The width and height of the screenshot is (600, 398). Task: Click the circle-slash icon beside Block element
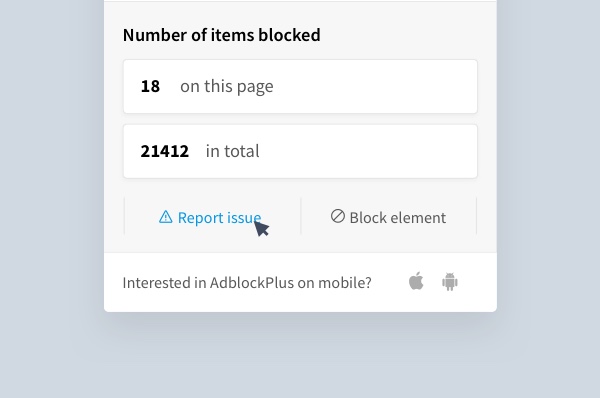338,216
